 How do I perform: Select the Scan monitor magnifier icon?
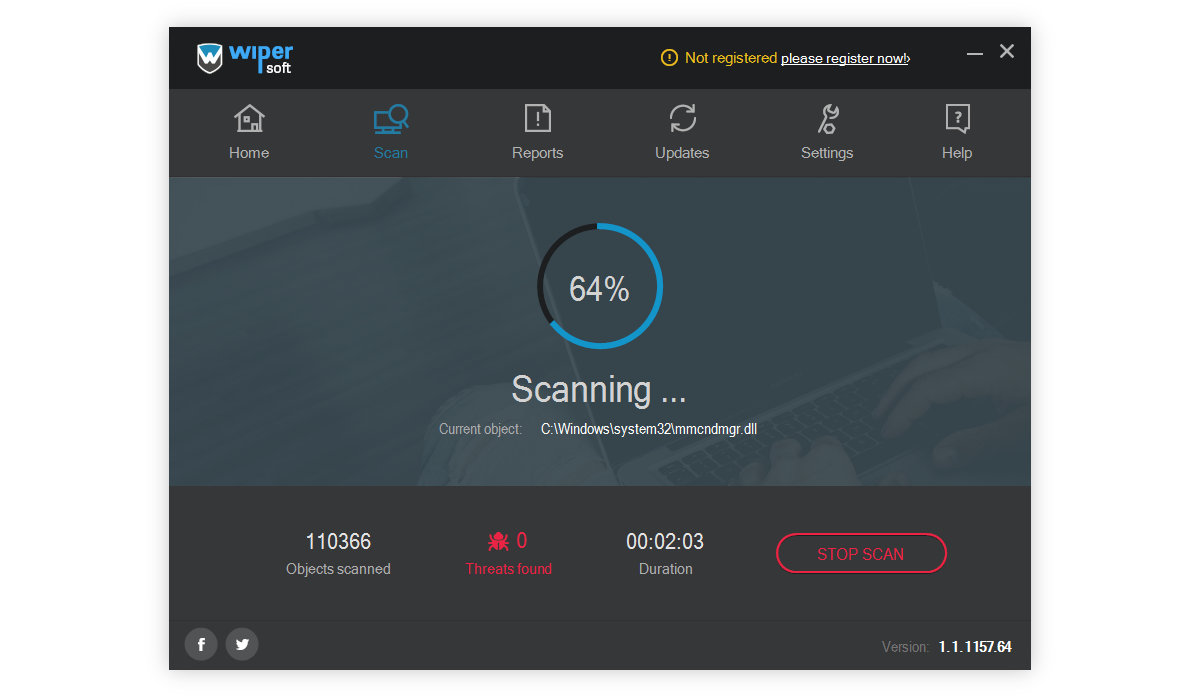pos(391,119)
